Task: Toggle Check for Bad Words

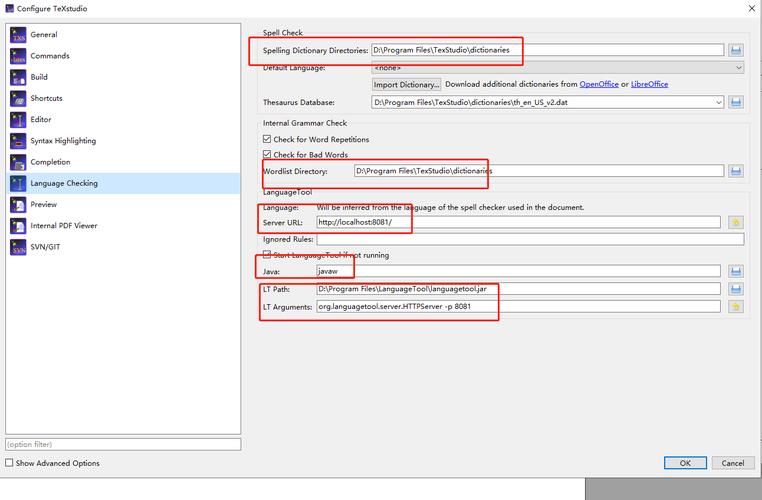Action: tap(267, 155)
